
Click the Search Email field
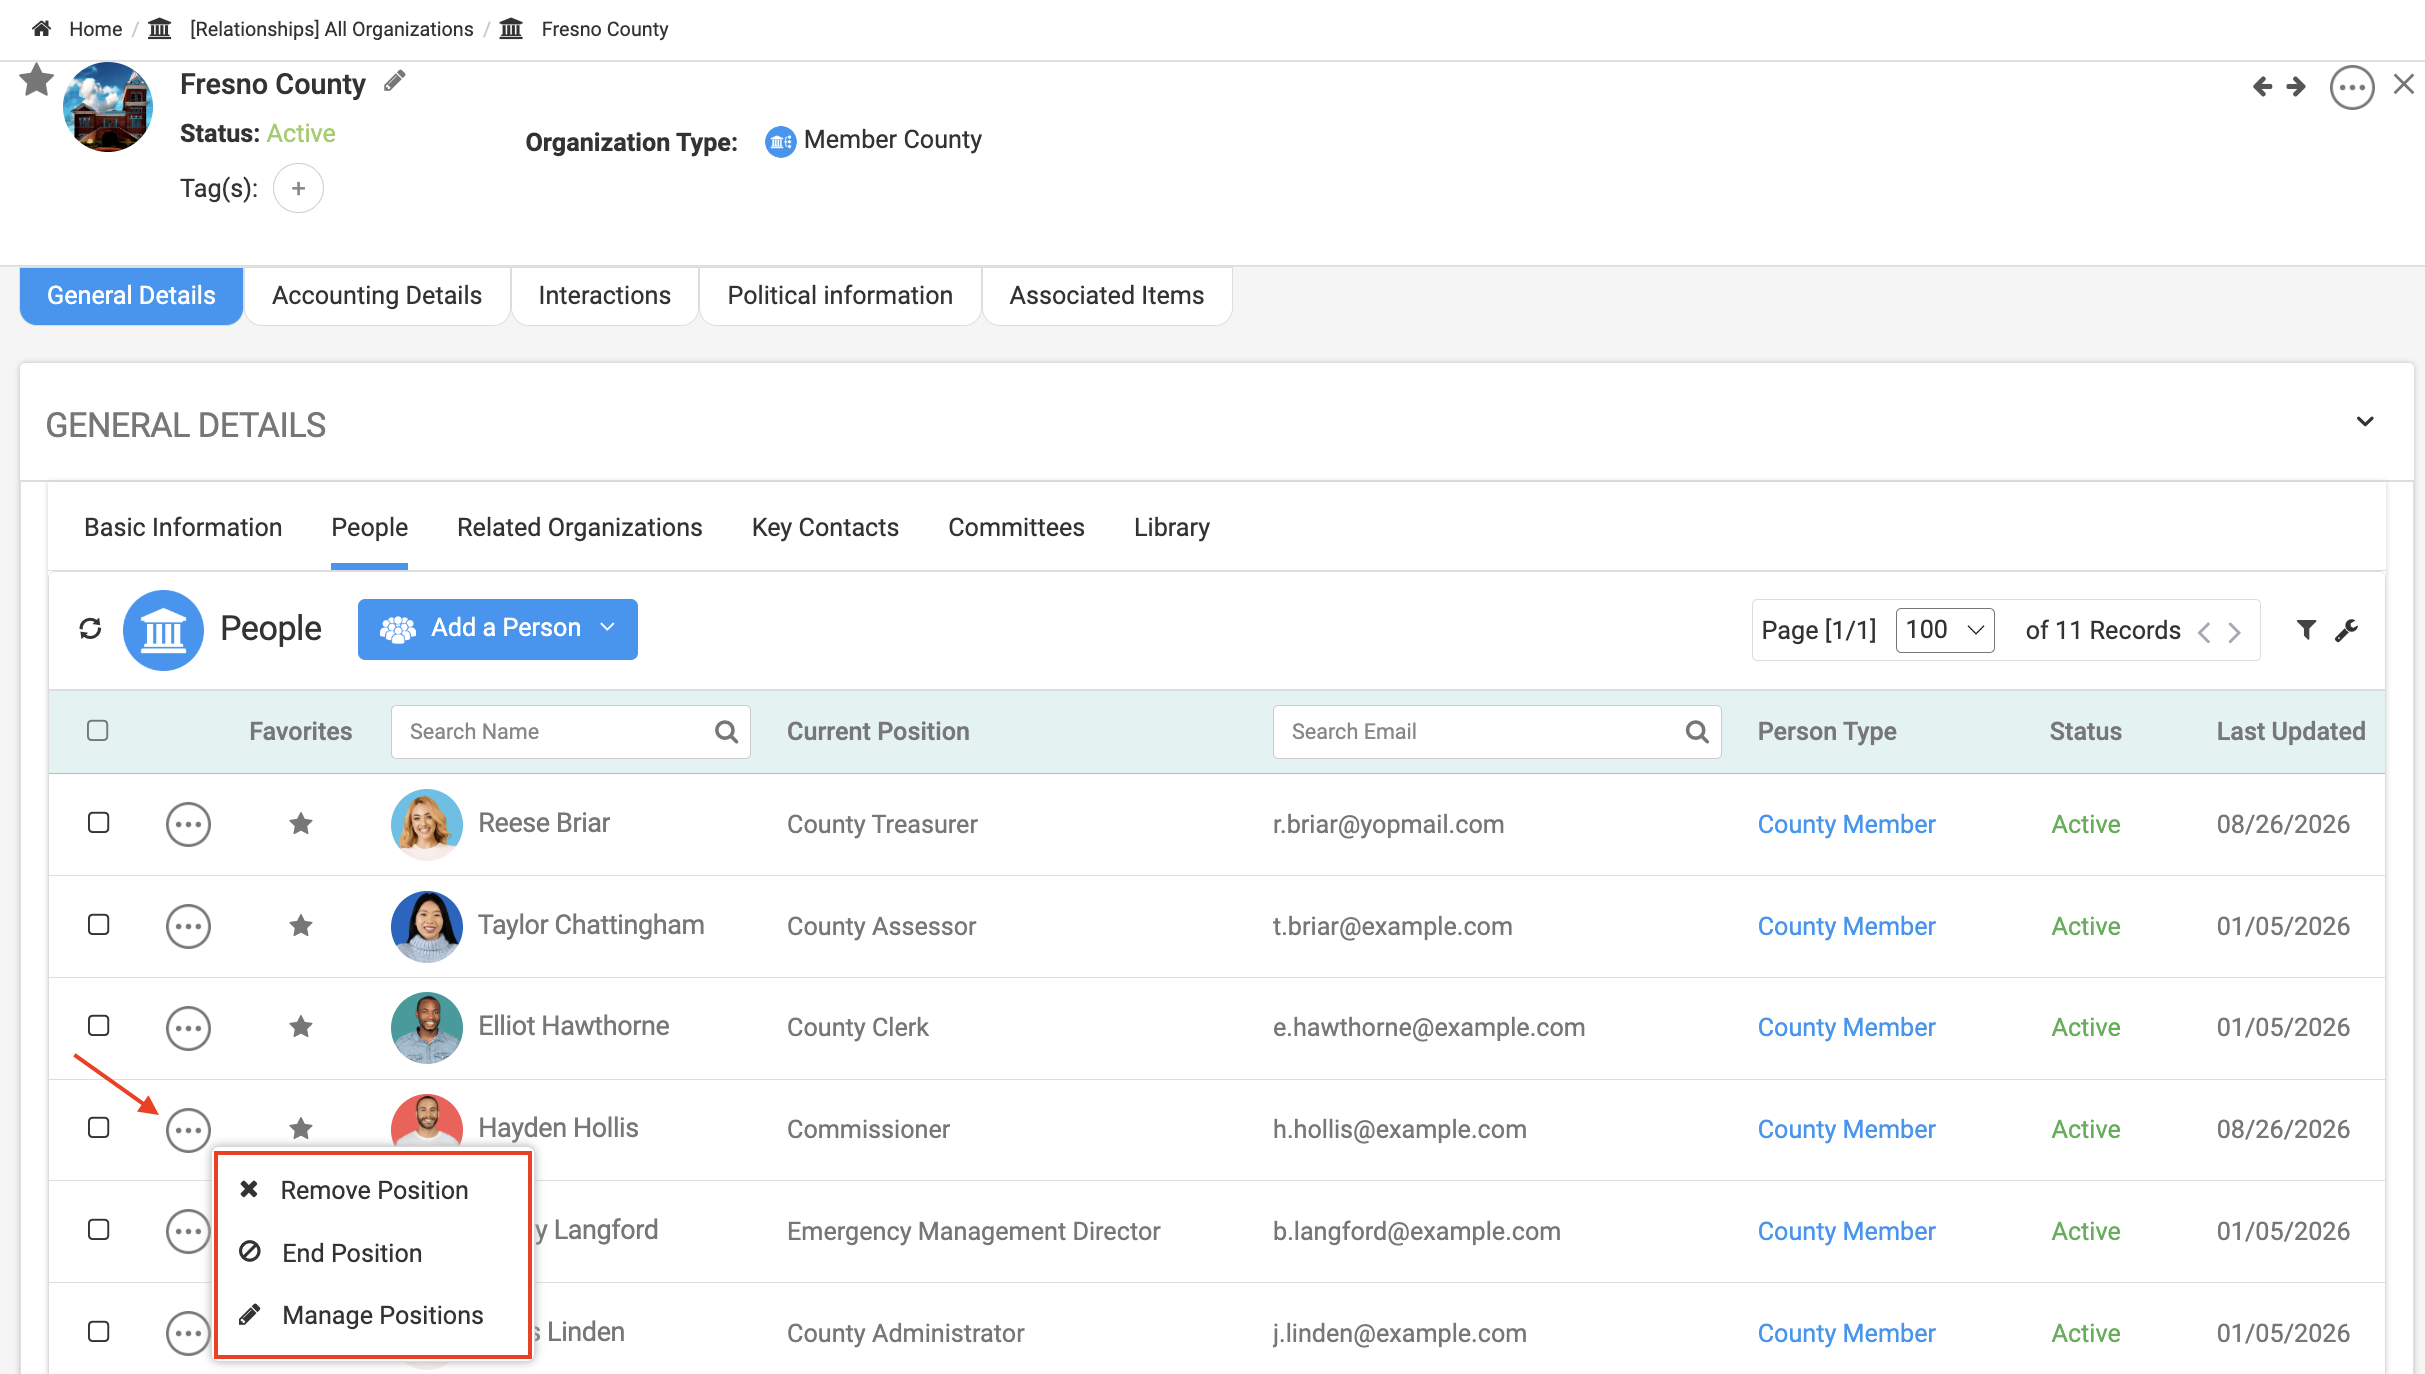point(1496,732)
